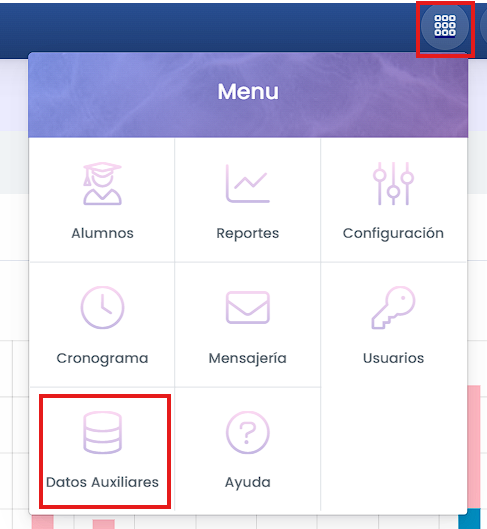Image resolution: width=487 pixels, height=529 pixels.
Task: Open Datos Auxiliares database icon
Action: click(102, 433)
